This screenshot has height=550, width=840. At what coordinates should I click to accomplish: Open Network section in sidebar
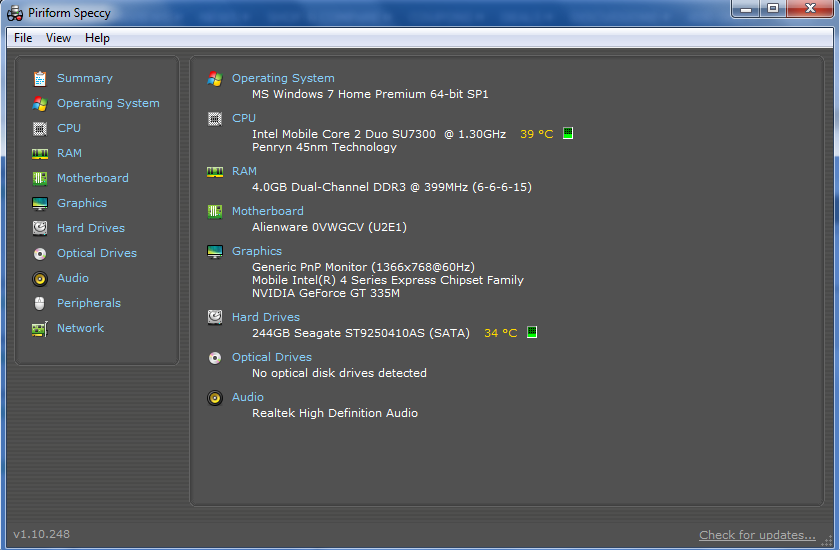80,328
